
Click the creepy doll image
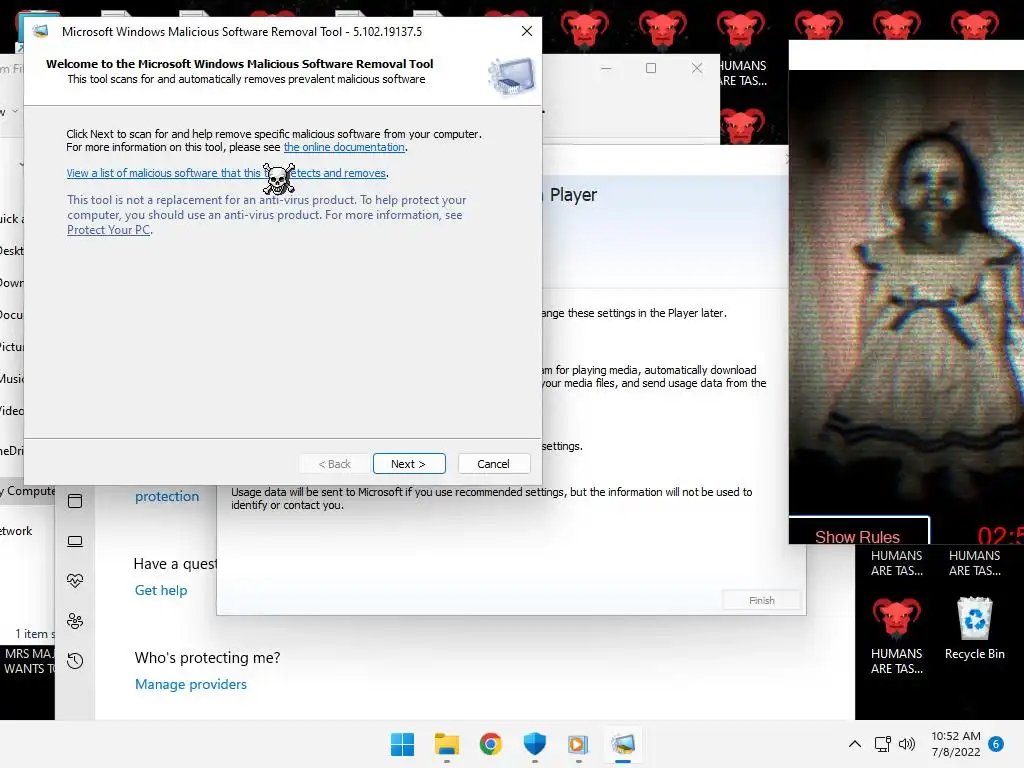pyautogui.click(x=906, y=294)
